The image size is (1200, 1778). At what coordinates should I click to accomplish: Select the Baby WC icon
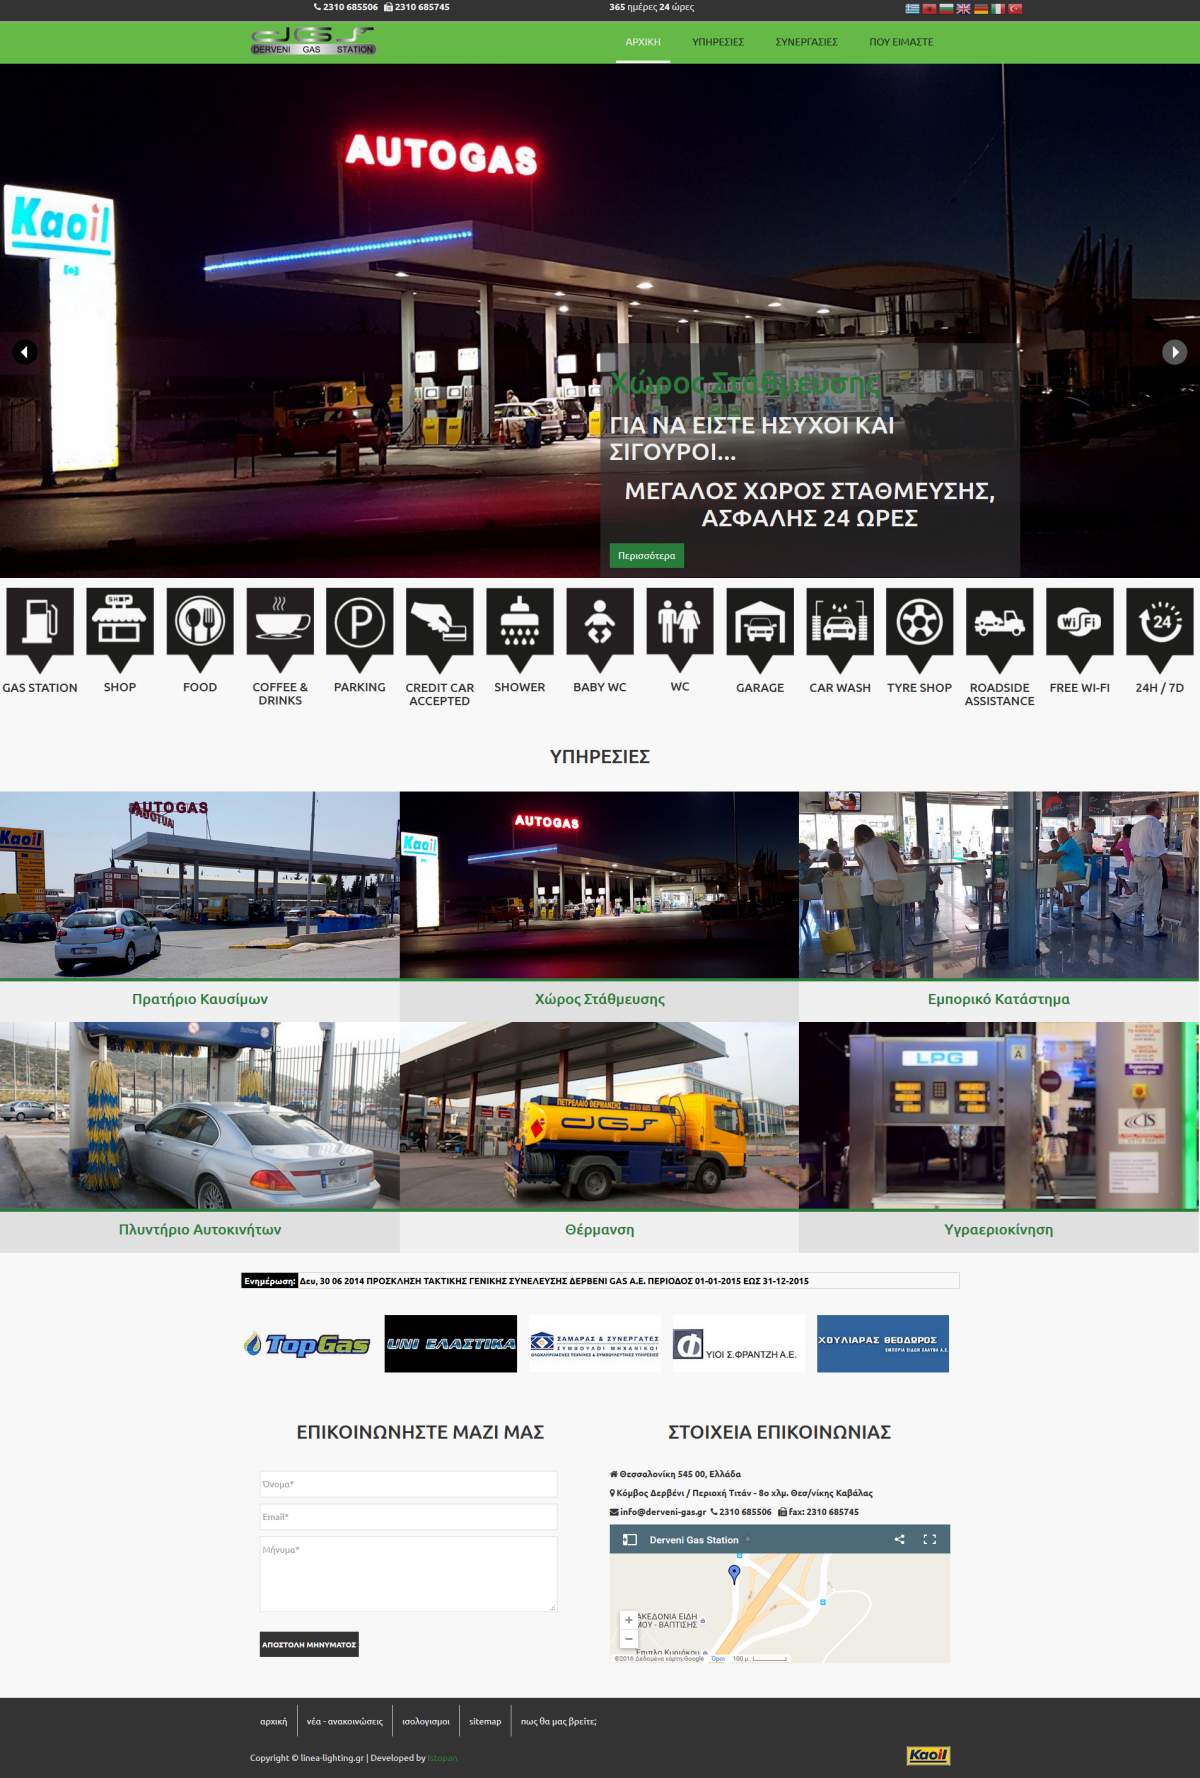(x=600, y=630)
